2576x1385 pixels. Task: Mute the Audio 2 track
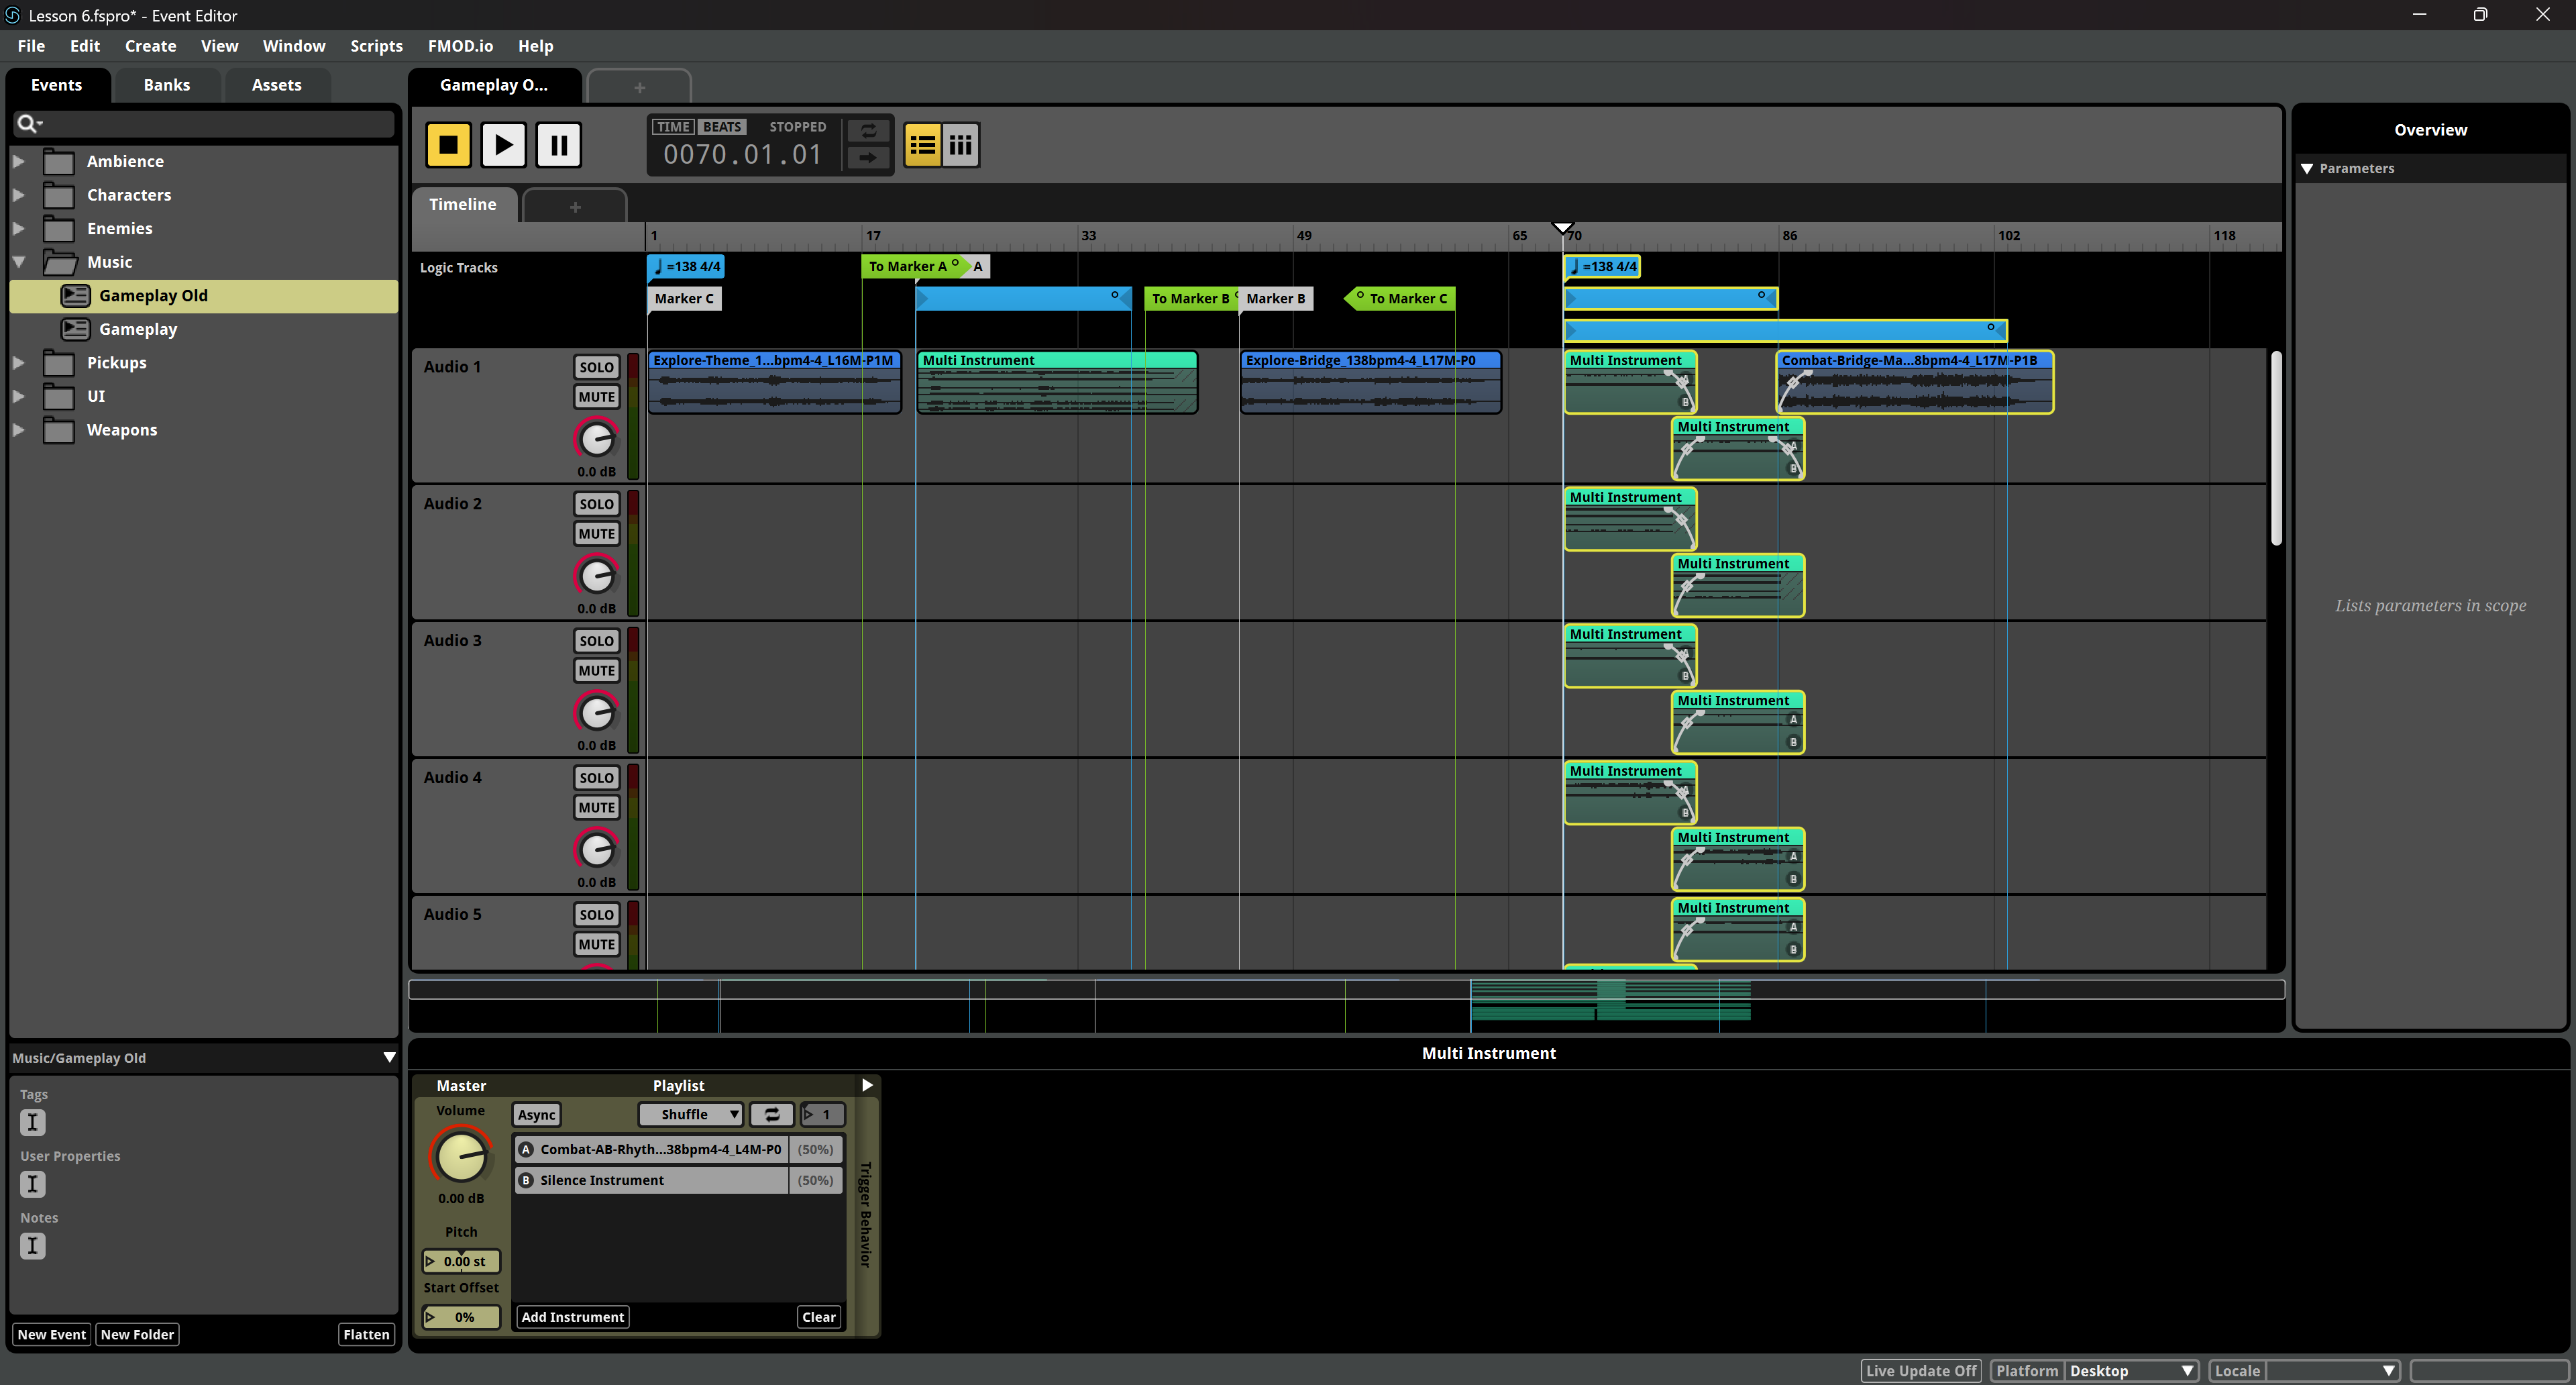[596, 534]
